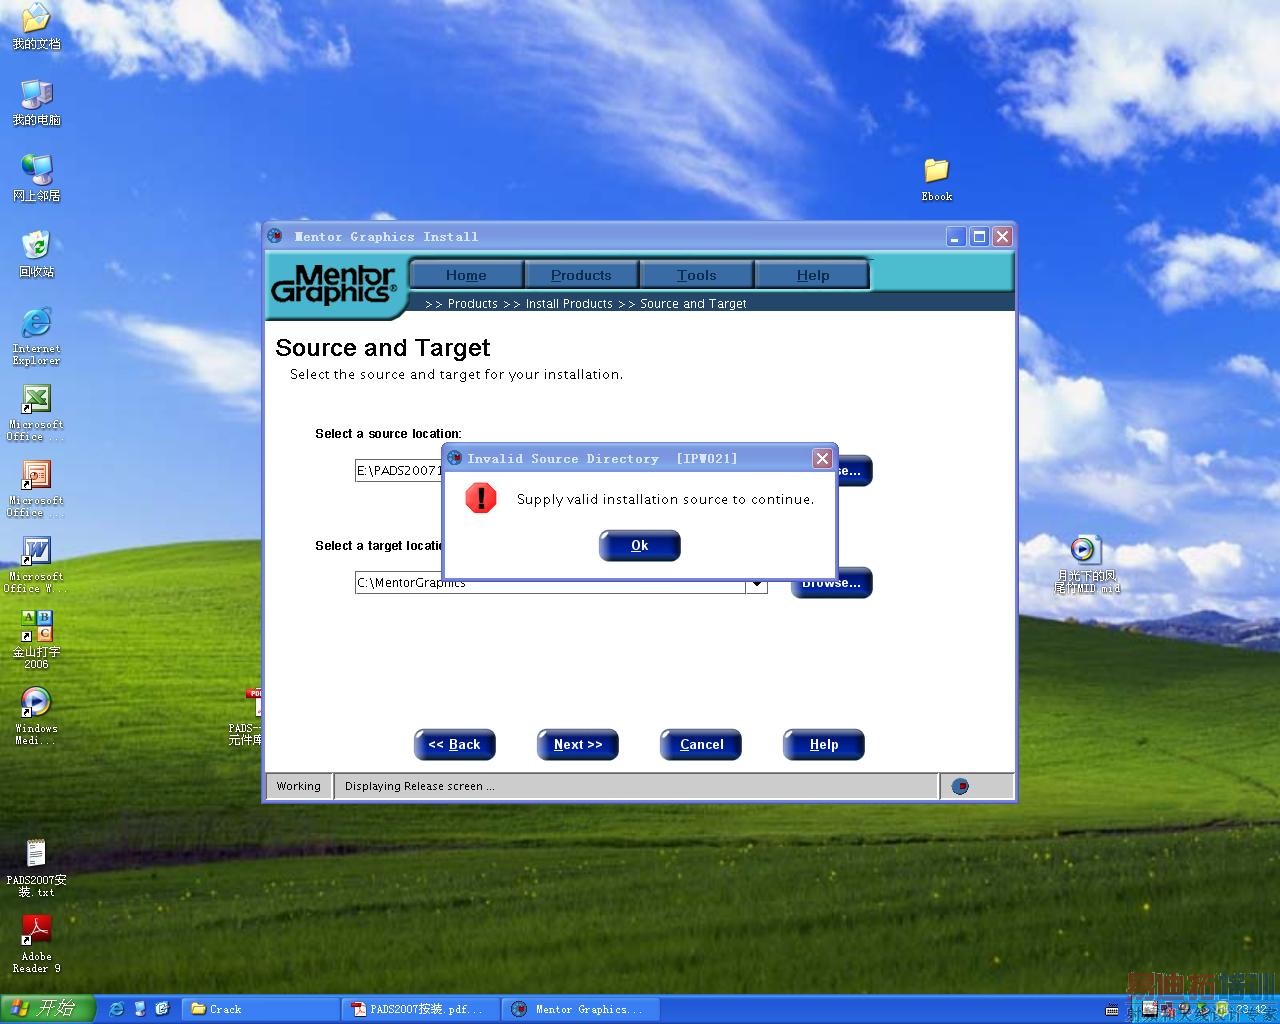Click the third quick launch icon

pos(162,1010)
